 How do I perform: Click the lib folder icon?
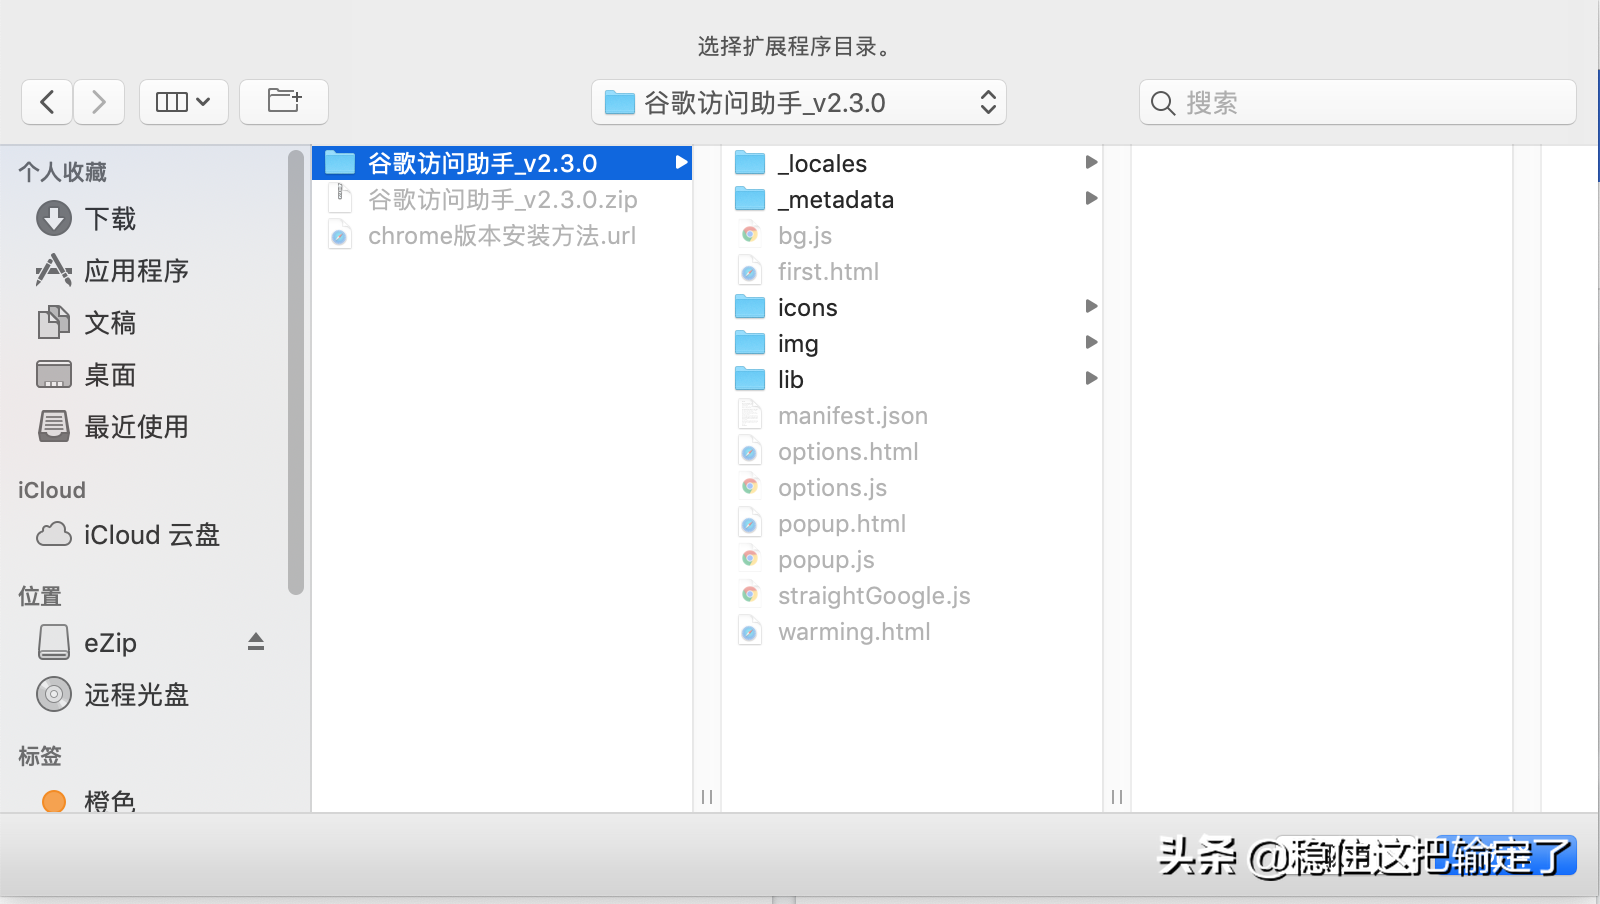pos(750,379)
